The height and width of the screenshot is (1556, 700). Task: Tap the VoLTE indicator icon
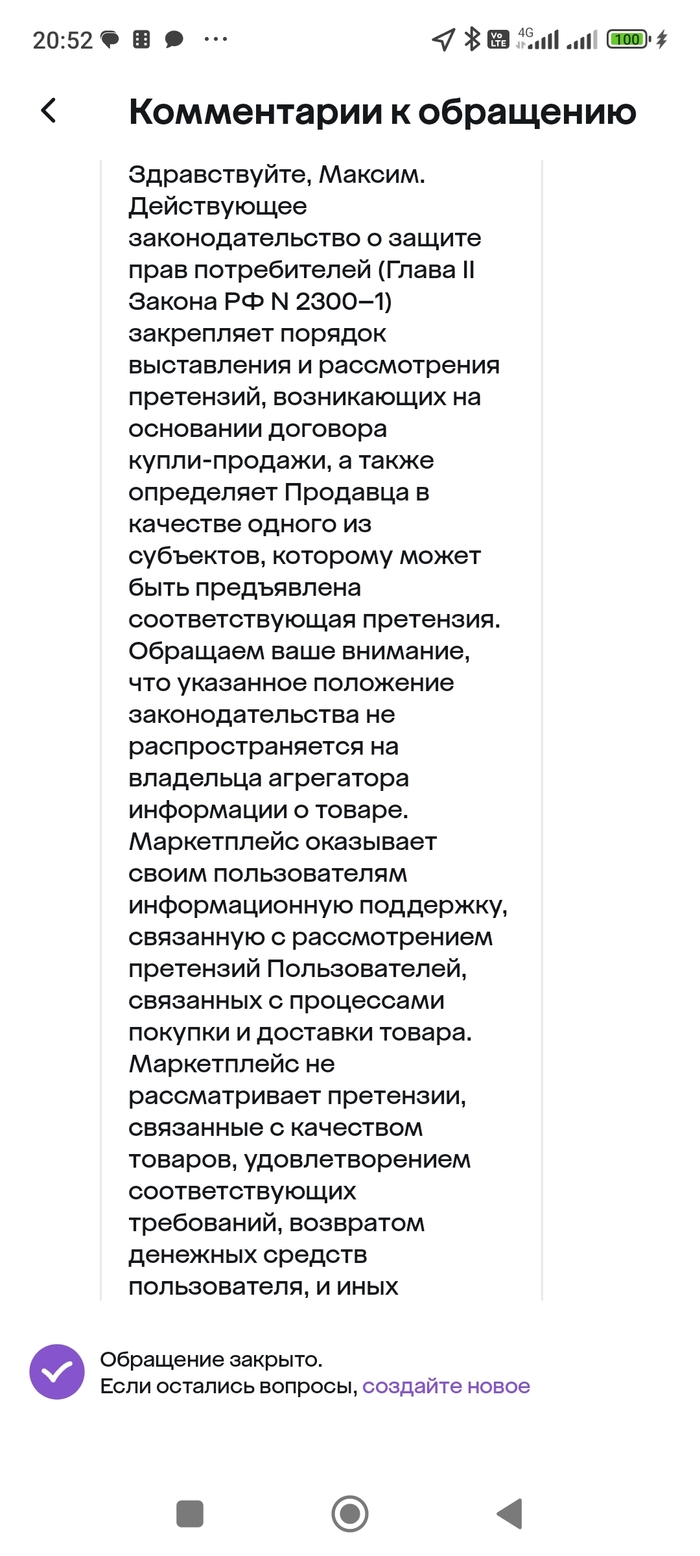pos(498,40)
